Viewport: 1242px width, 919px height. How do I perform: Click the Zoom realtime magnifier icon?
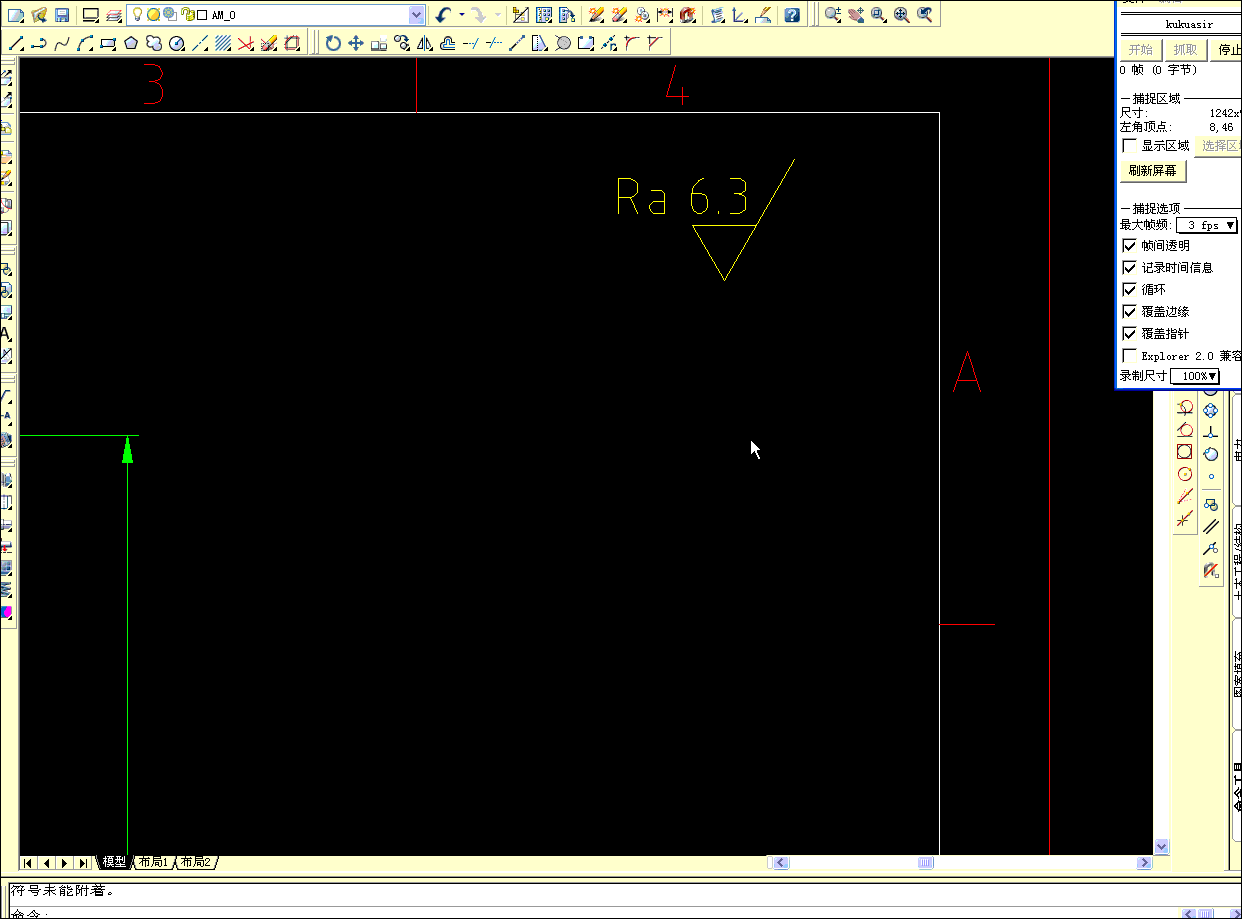click(x=833, y=15)
